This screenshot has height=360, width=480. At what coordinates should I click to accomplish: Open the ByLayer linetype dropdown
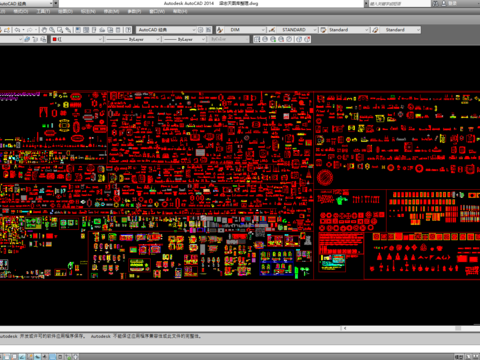pyautogui.click(x=133, y=39)
